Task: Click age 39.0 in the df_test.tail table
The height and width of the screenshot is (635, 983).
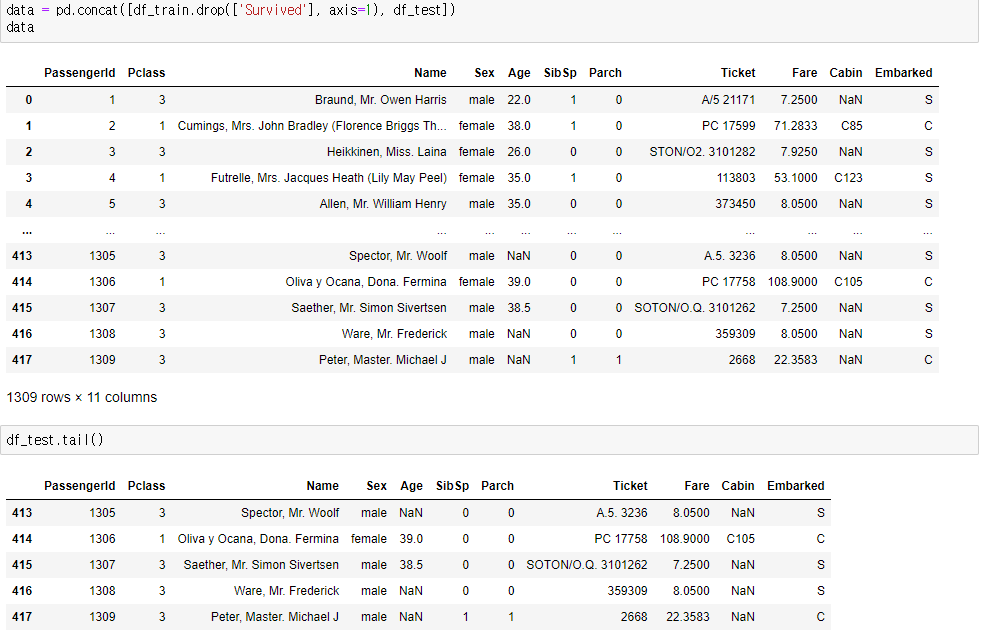Action: pyautogui.click(x=411, y=539)
